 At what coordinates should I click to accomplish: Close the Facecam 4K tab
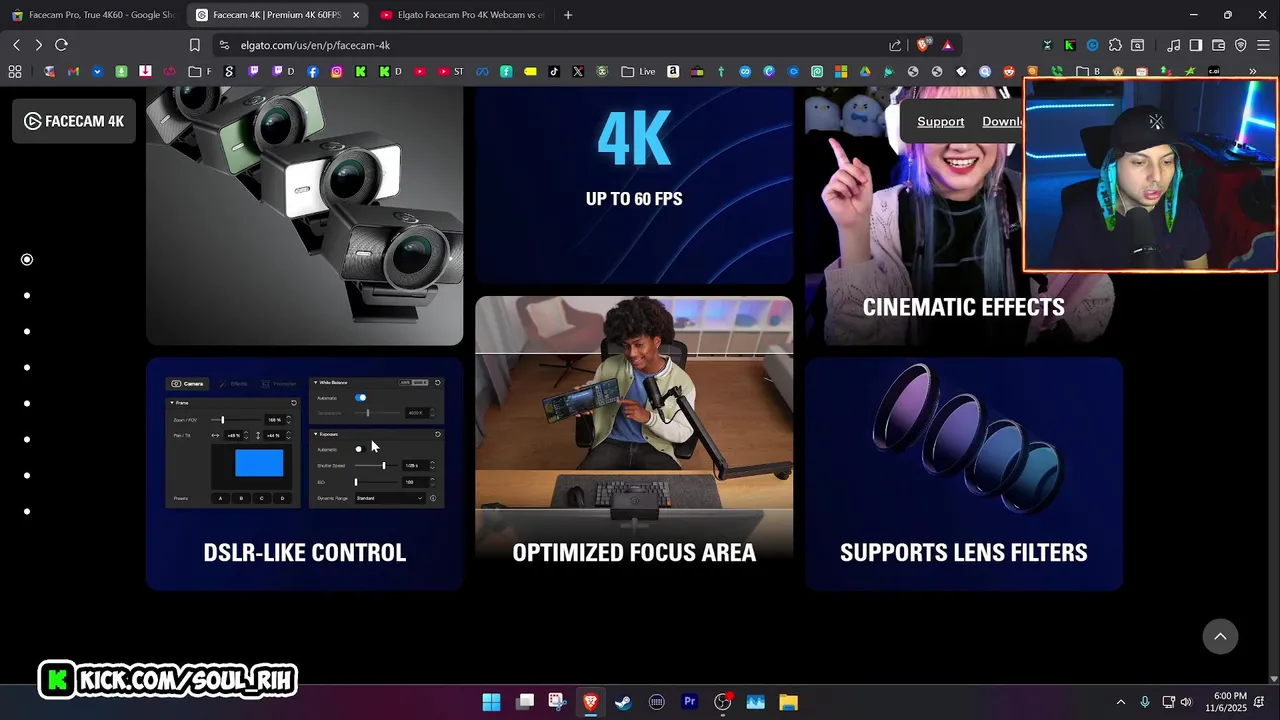pyautogui.click(x=356, y=15)
